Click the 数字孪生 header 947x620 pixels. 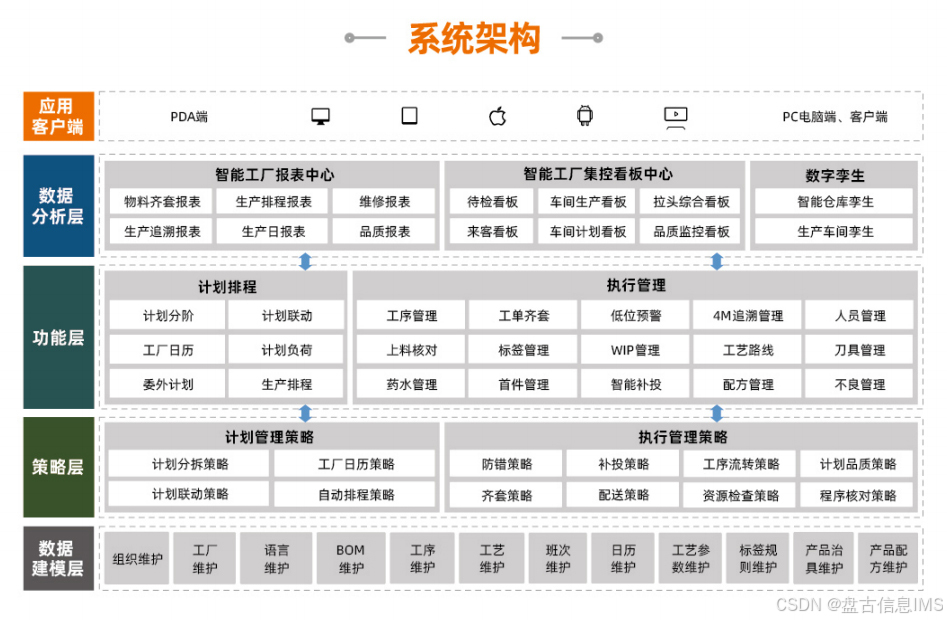[835, 176]
